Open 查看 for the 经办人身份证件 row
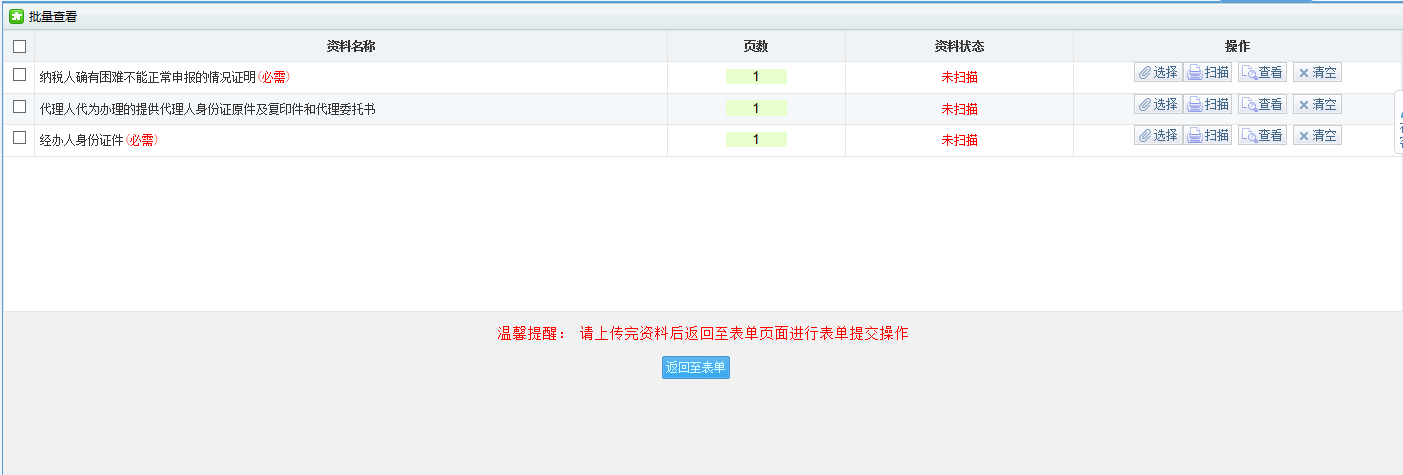Screen dimensions: 1403x475 (x=1262, y=135)
